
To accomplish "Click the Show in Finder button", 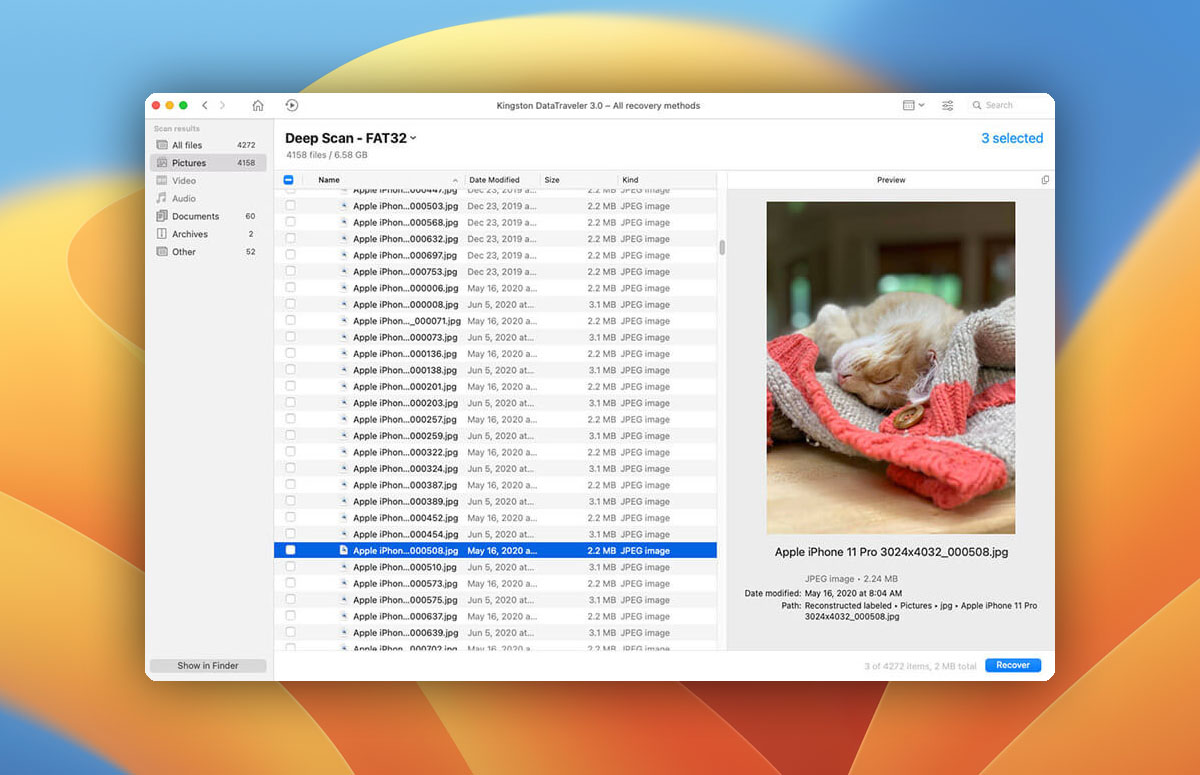I will click(208, 665).
